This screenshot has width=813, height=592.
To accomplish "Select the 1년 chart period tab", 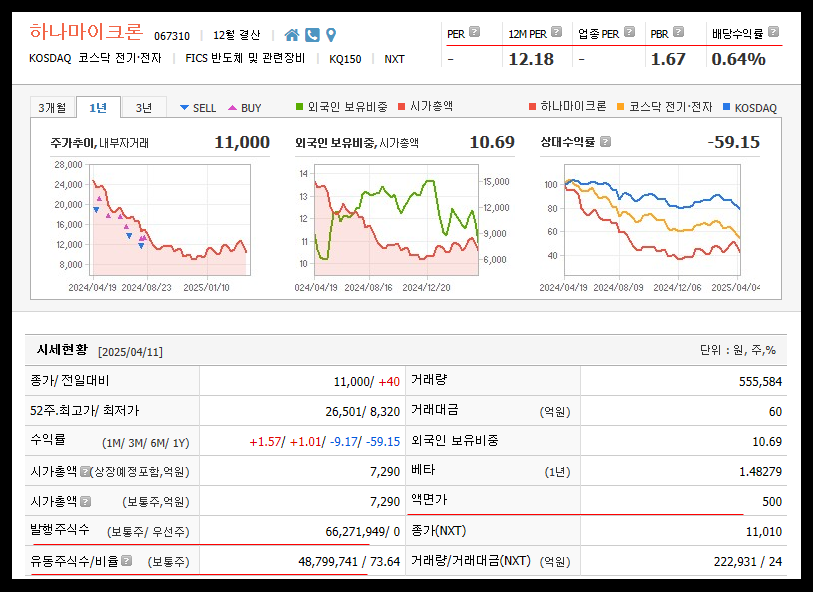I will pyautogui.click(x=98, y=107).
